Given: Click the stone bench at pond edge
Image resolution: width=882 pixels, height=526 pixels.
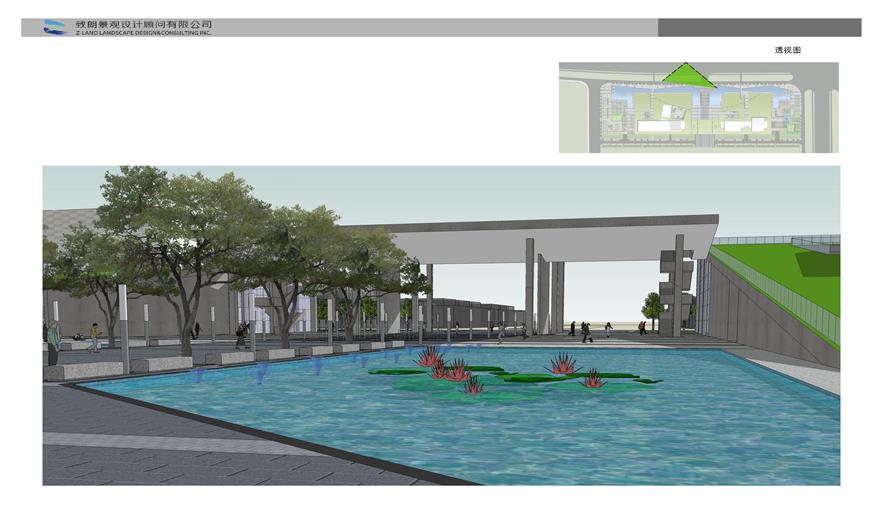Looking at the screenshot, I should coord(158,364).
